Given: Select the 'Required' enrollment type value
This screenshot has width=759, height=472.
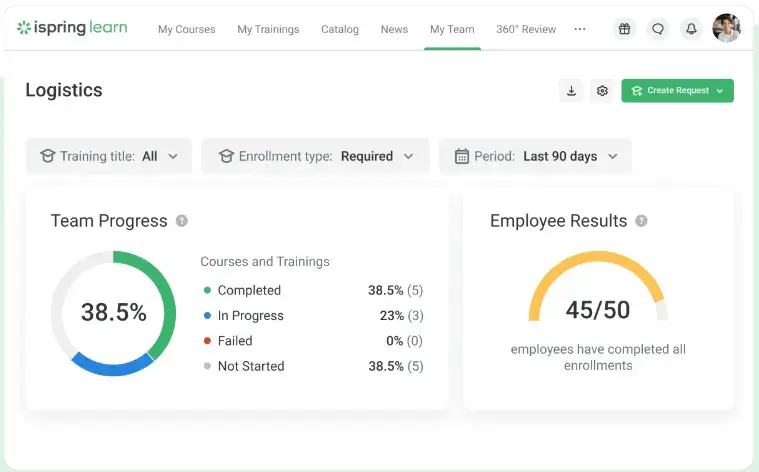Looking at the screenshot, I should tap(367, 156).
